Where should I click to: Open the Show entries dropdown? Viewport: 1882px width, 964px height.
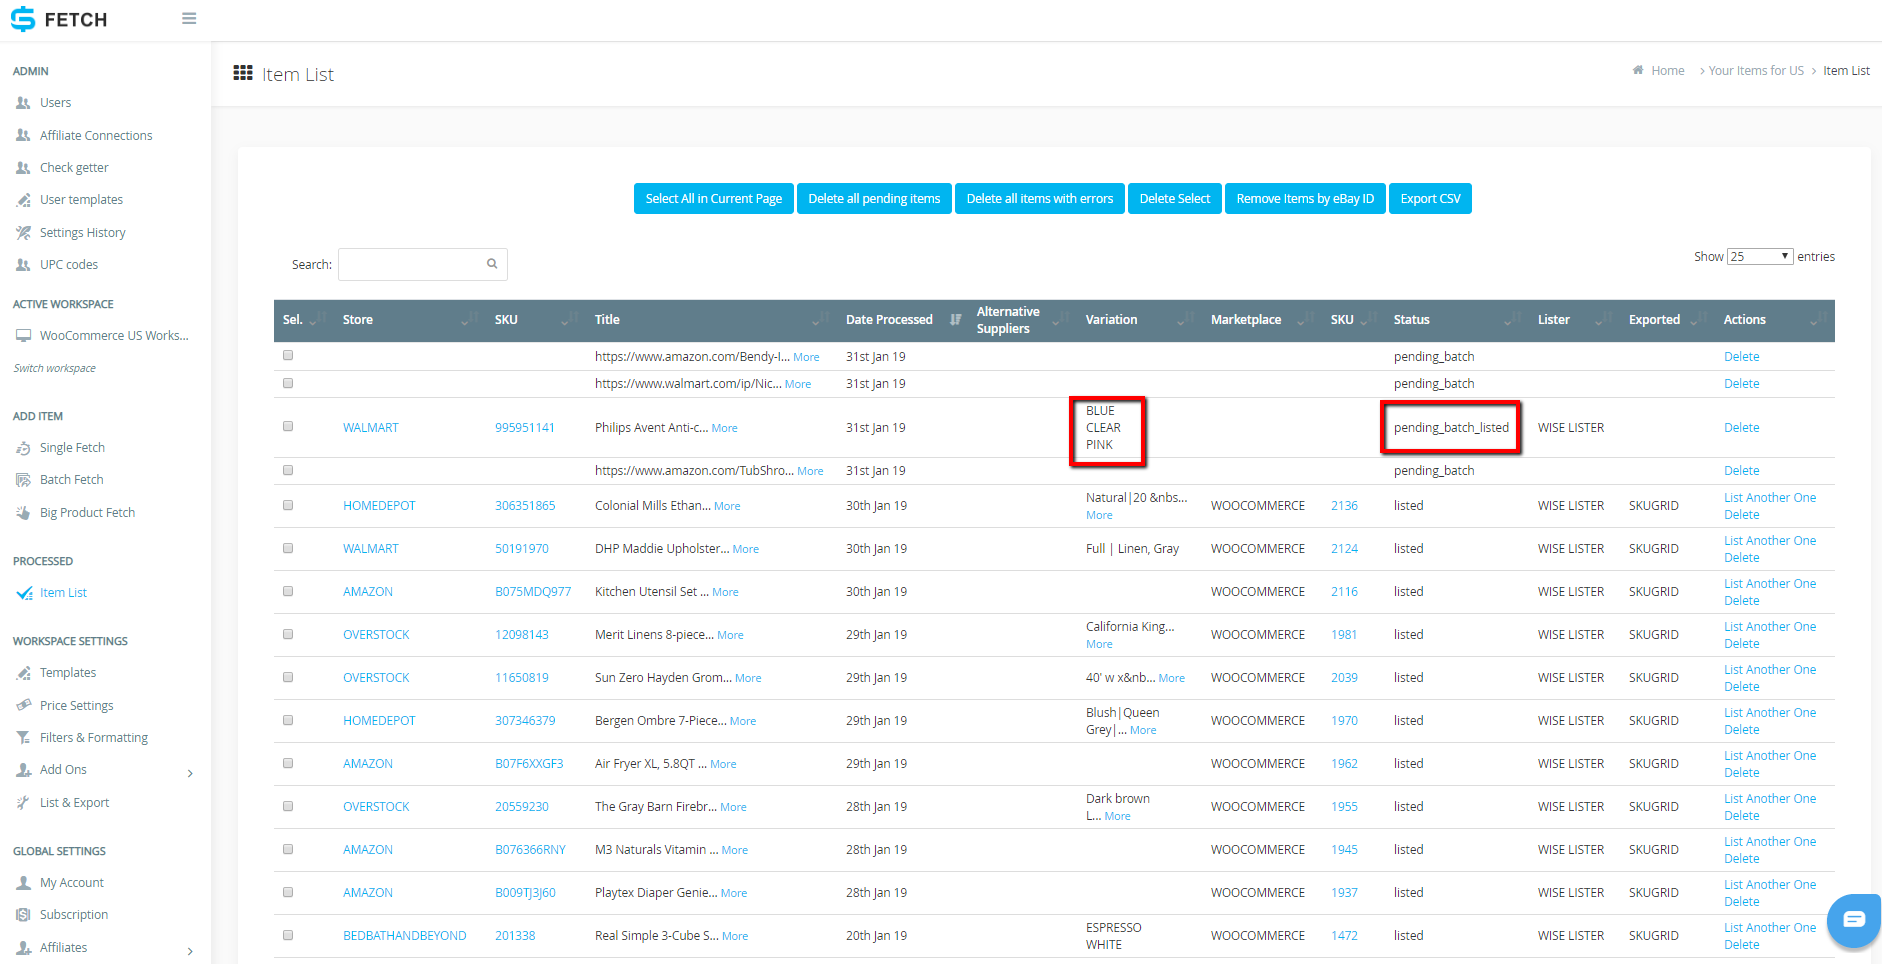(x=1760, y=257)
